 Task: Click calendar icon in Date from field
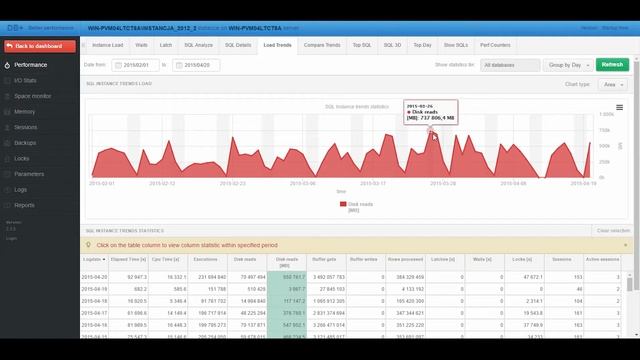tap(118, 65)
